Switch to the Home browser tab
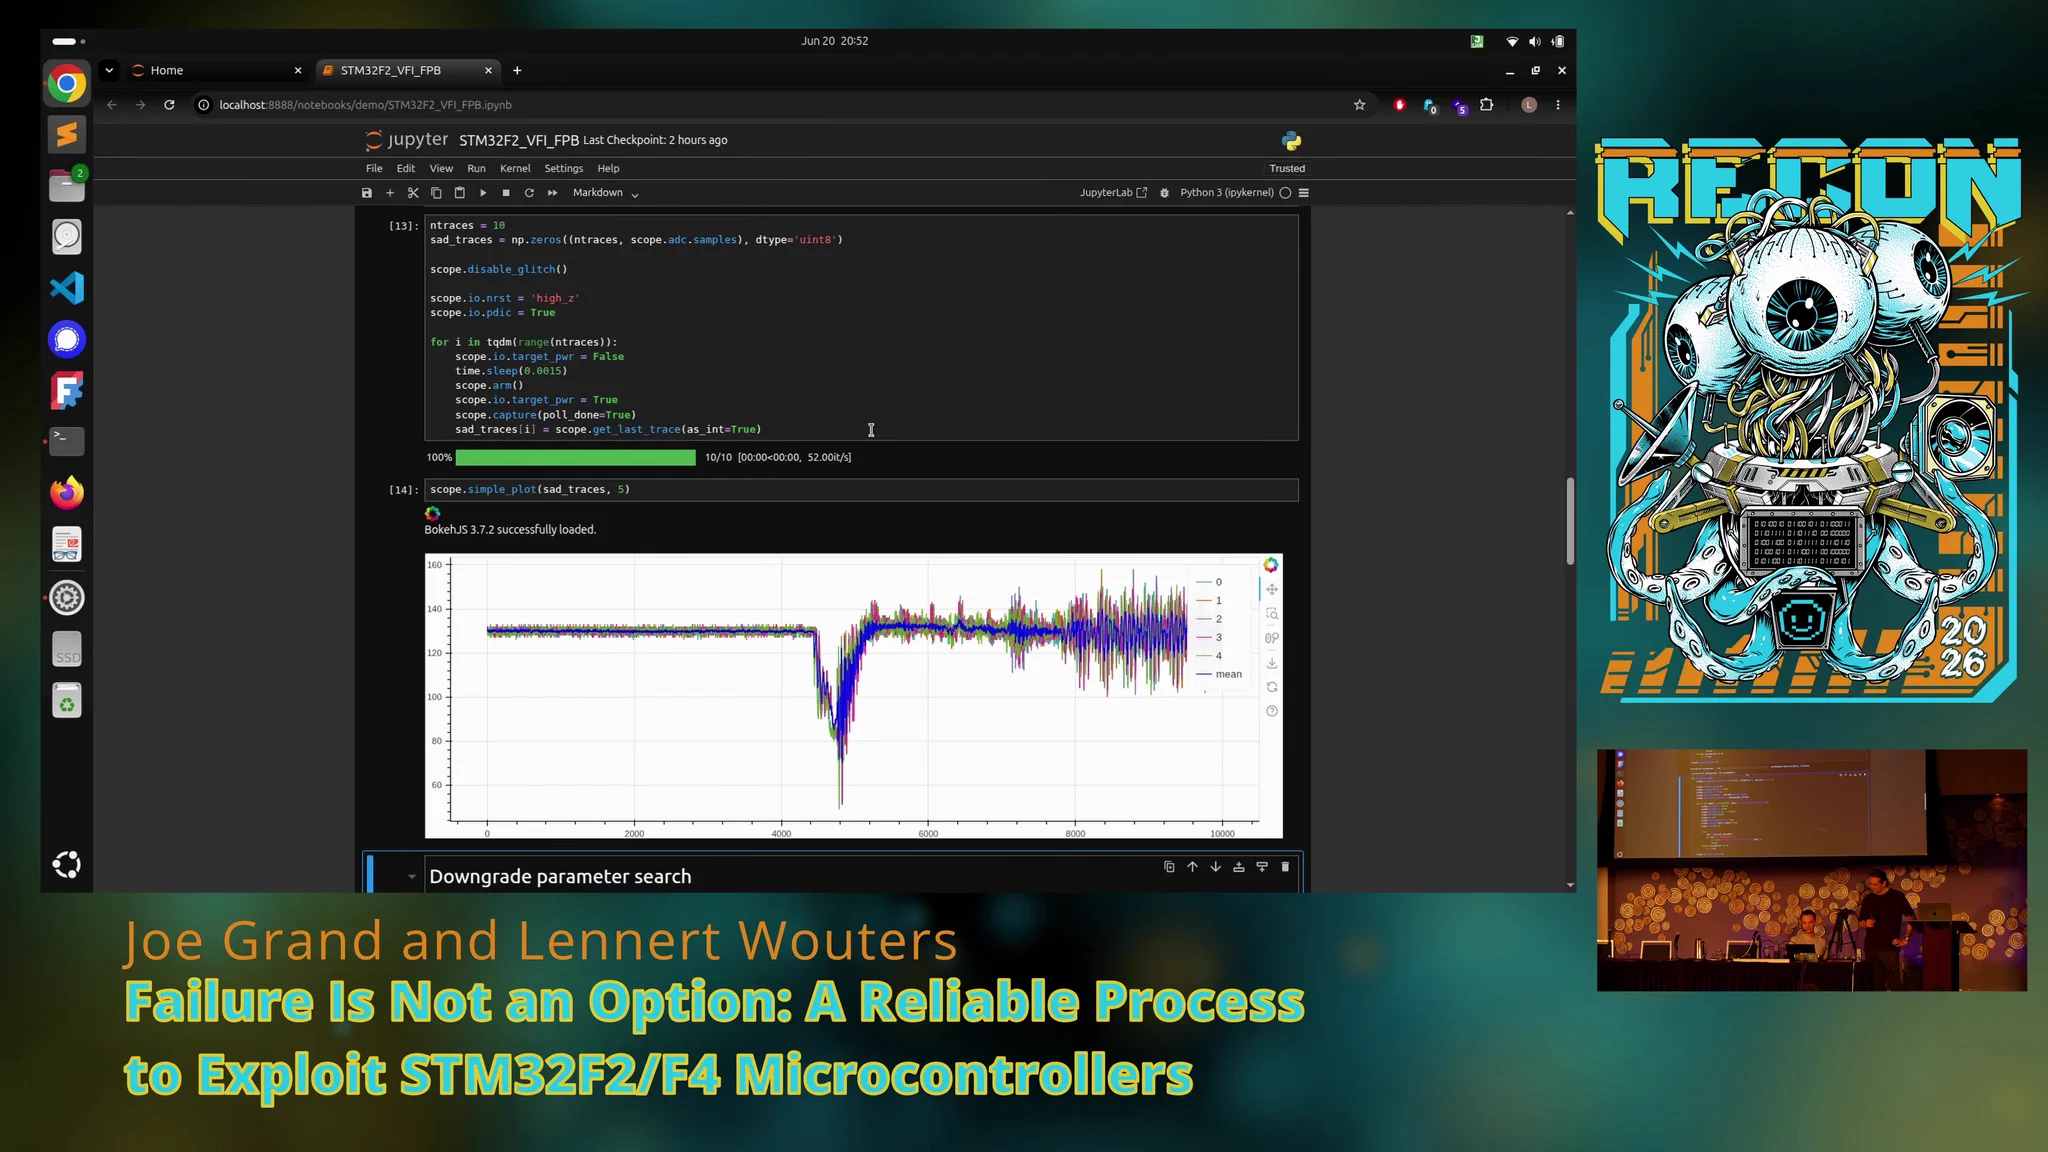This screenshot has width=2048, height=1152. click(217, 70)
